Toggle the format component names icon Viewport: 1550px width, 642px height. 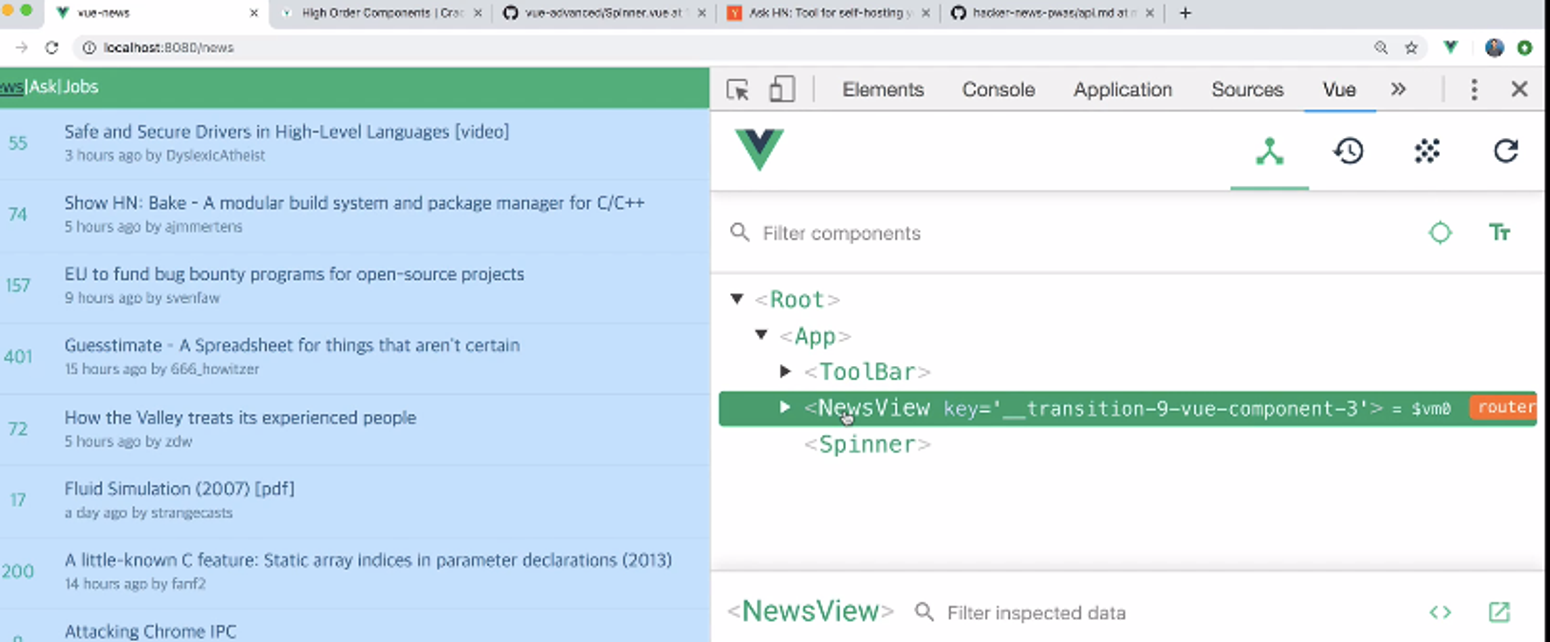pos(1499,233)
